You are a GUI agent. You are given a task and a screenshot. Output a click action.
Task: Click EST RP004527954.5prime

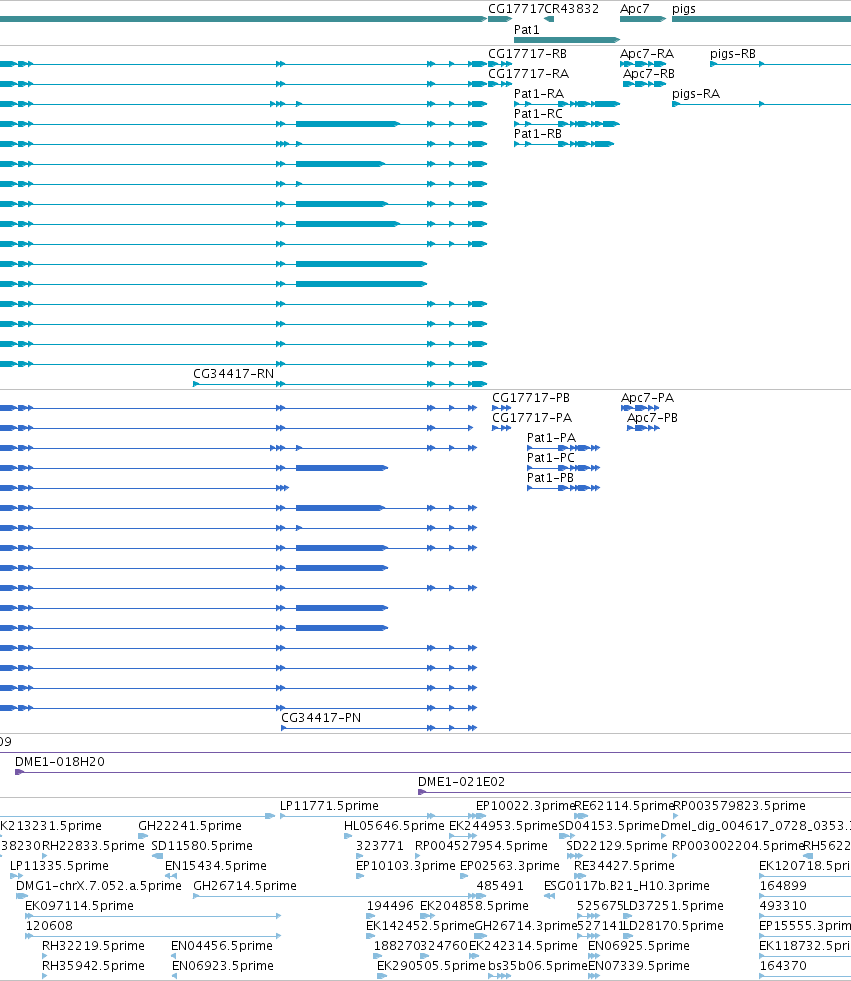pyautogui.click(x=481, y=846)
